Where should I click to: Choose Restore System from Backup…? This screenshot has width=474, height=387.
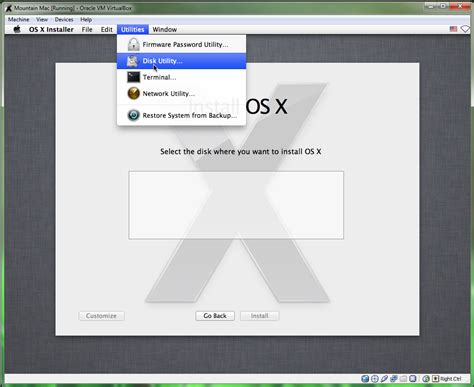(181, 115)
